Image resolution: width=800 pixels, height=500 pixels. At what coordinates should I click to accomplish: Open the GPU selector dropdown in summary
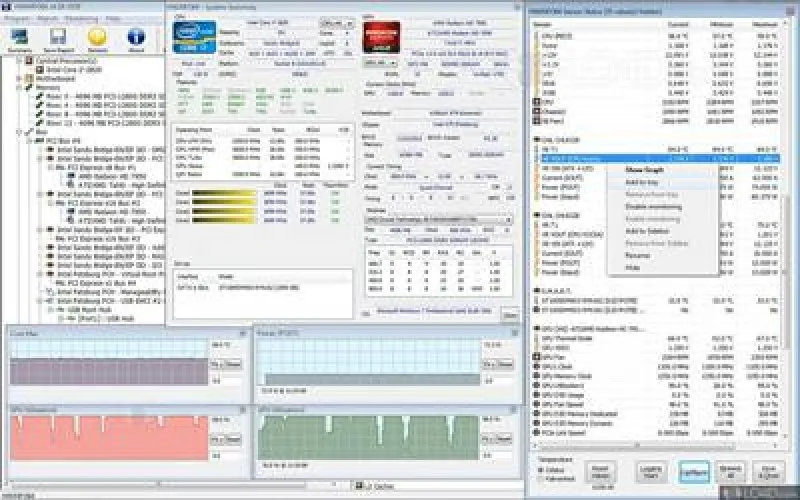pyautogui.click(x=380, y=63)
